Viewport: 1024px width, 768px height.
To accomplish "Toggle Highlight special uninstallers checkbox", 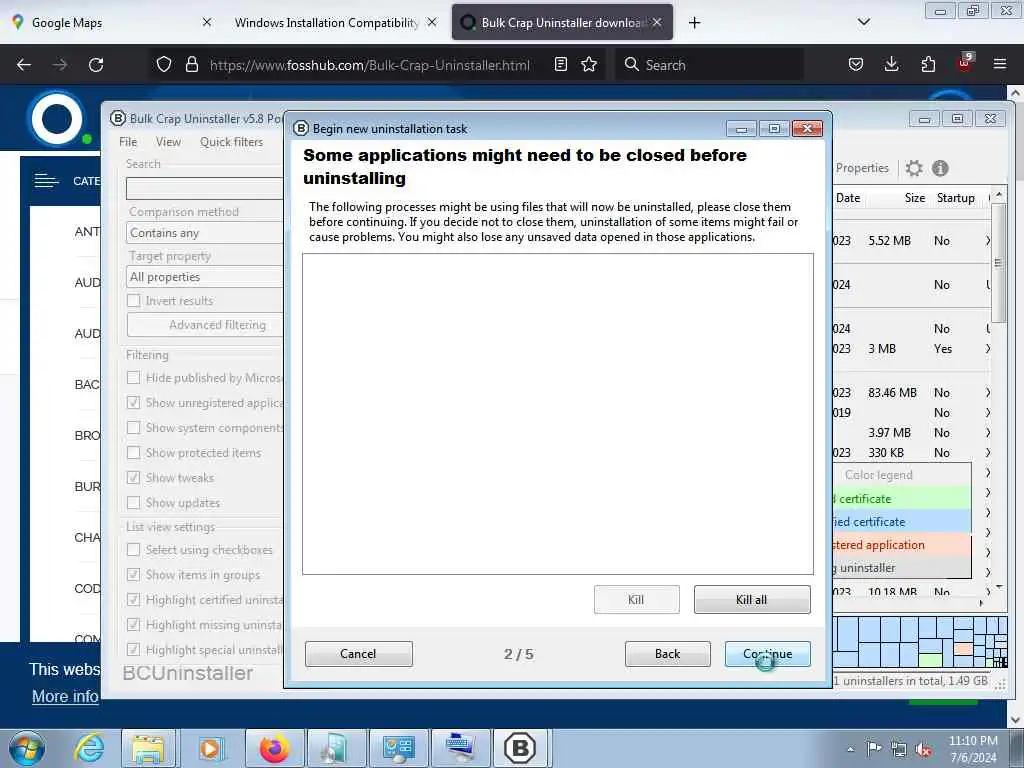I will click(134, 650).
